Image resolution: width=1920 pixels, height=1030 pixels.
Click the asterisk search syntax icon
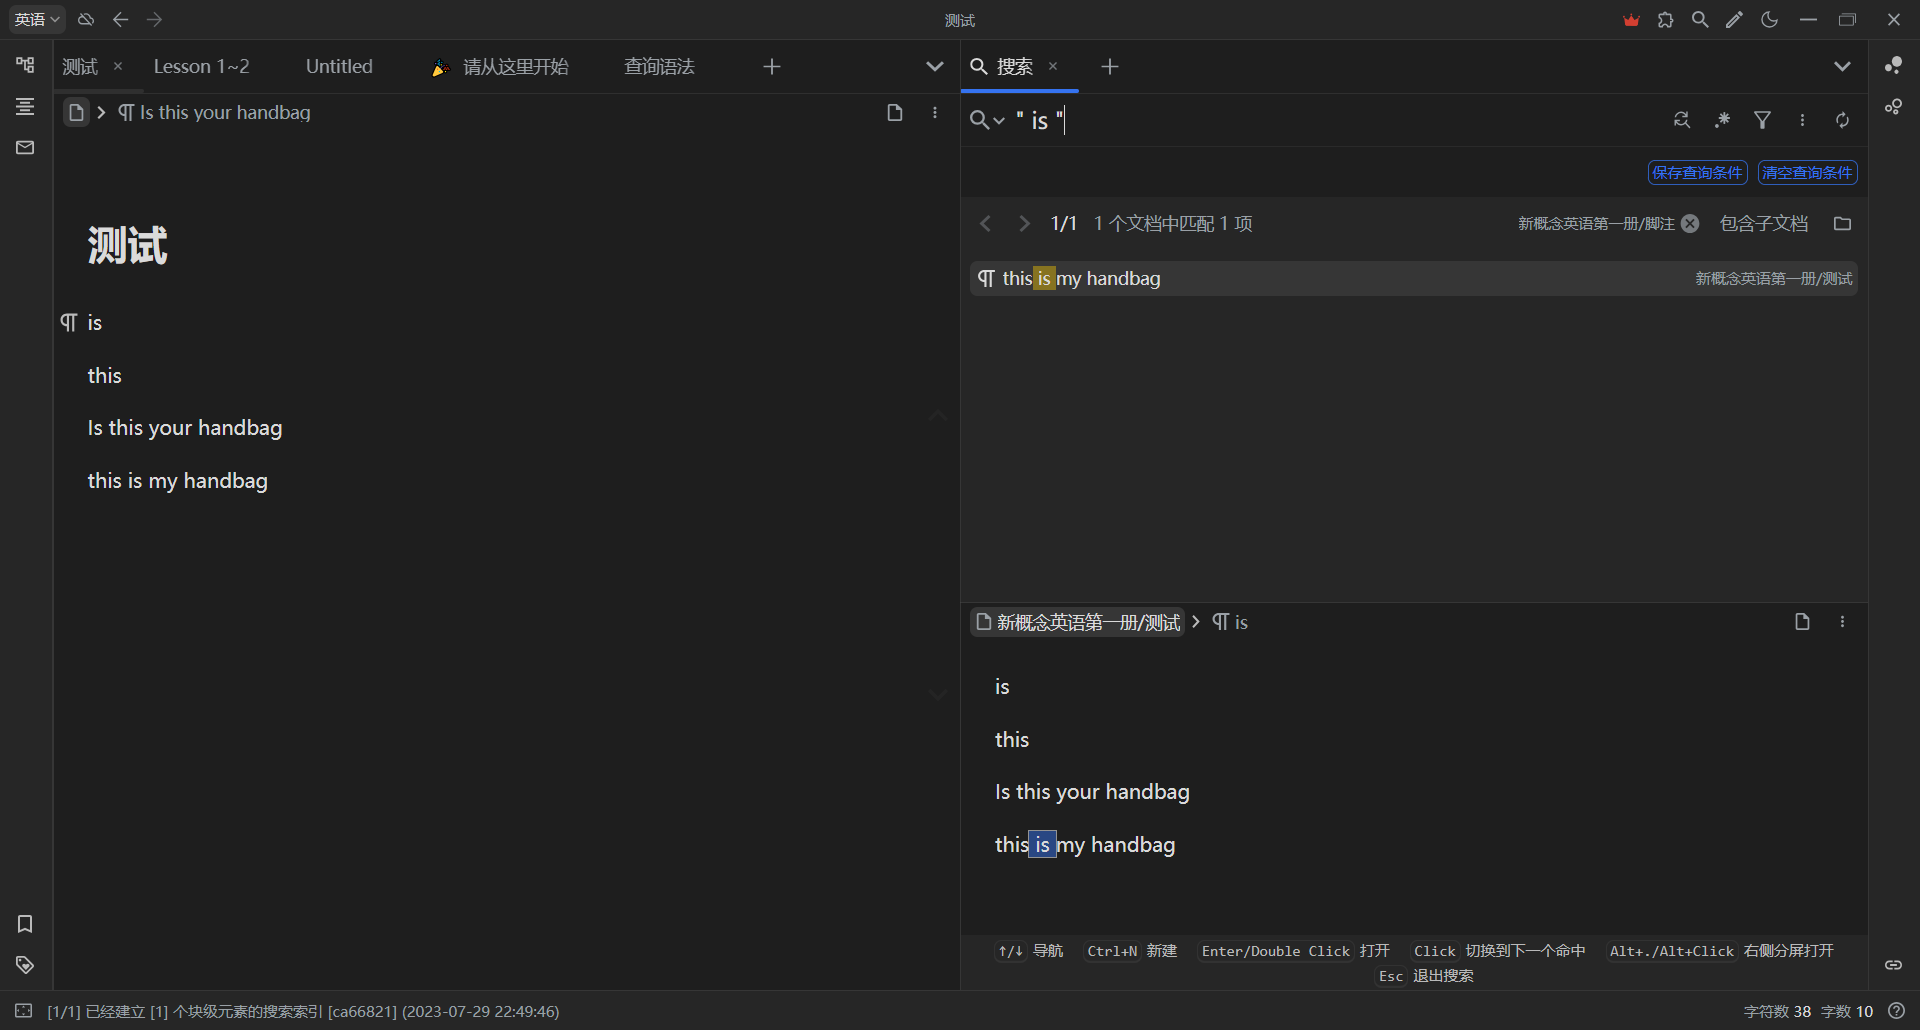[x=1722, y=120]
